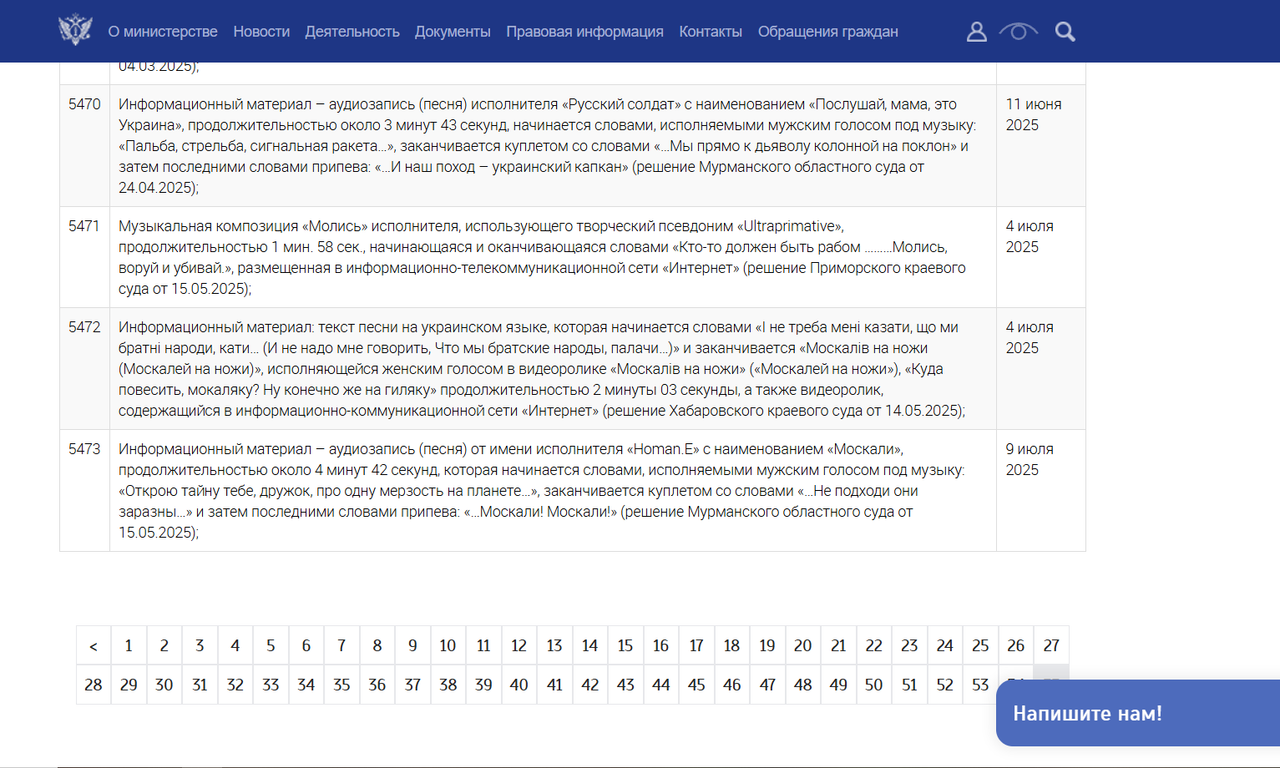
Task: Select entry number 5470 cell
Action: (x=85, y=145)
